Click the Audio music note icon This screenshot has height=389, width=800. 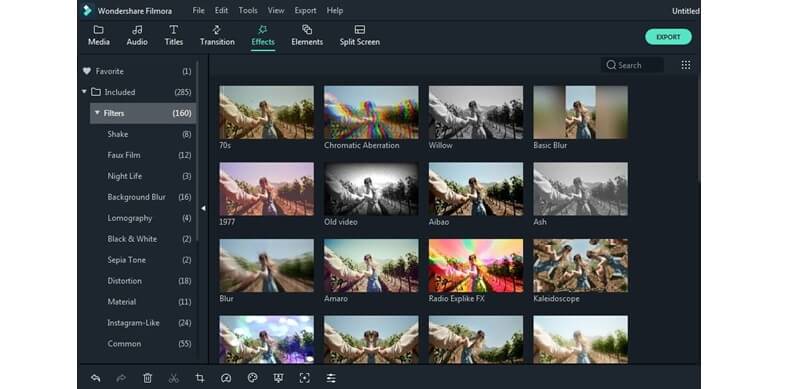pyautogui.click(x=137, y=30)
